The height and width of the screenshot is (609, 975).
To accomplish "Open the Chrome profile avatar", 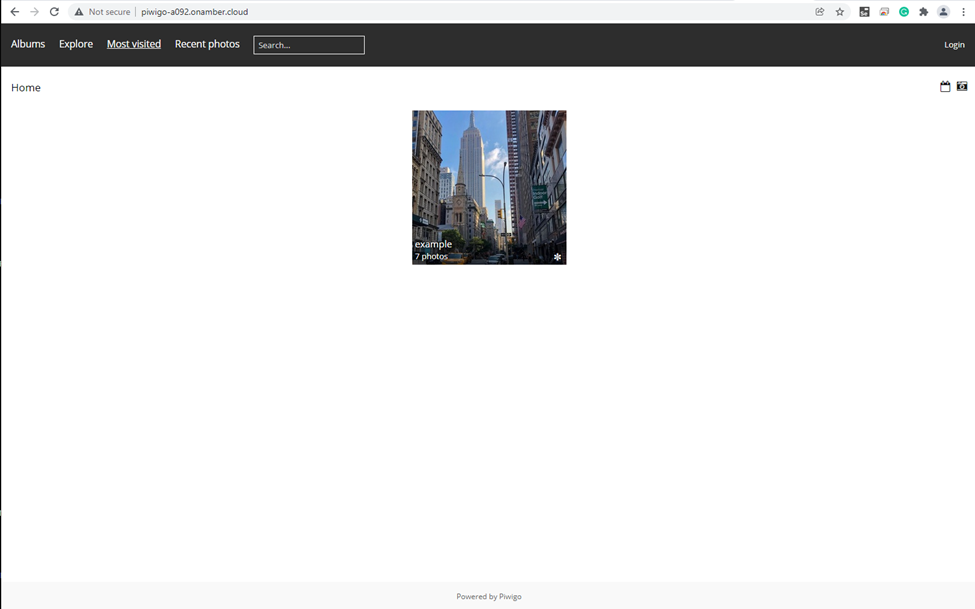I will click(x=943, y=12).
